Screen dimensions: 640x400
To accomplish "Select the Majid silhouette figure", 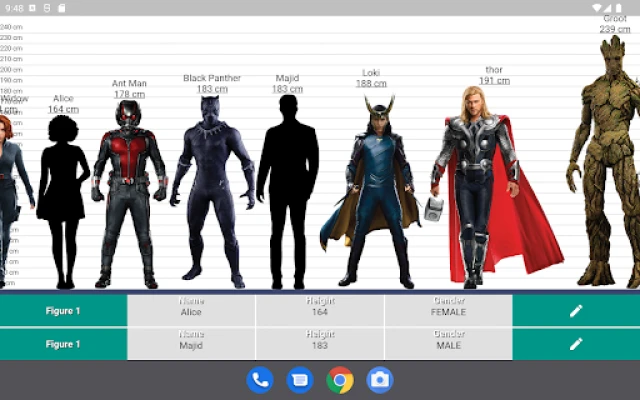I will (288, 192).
